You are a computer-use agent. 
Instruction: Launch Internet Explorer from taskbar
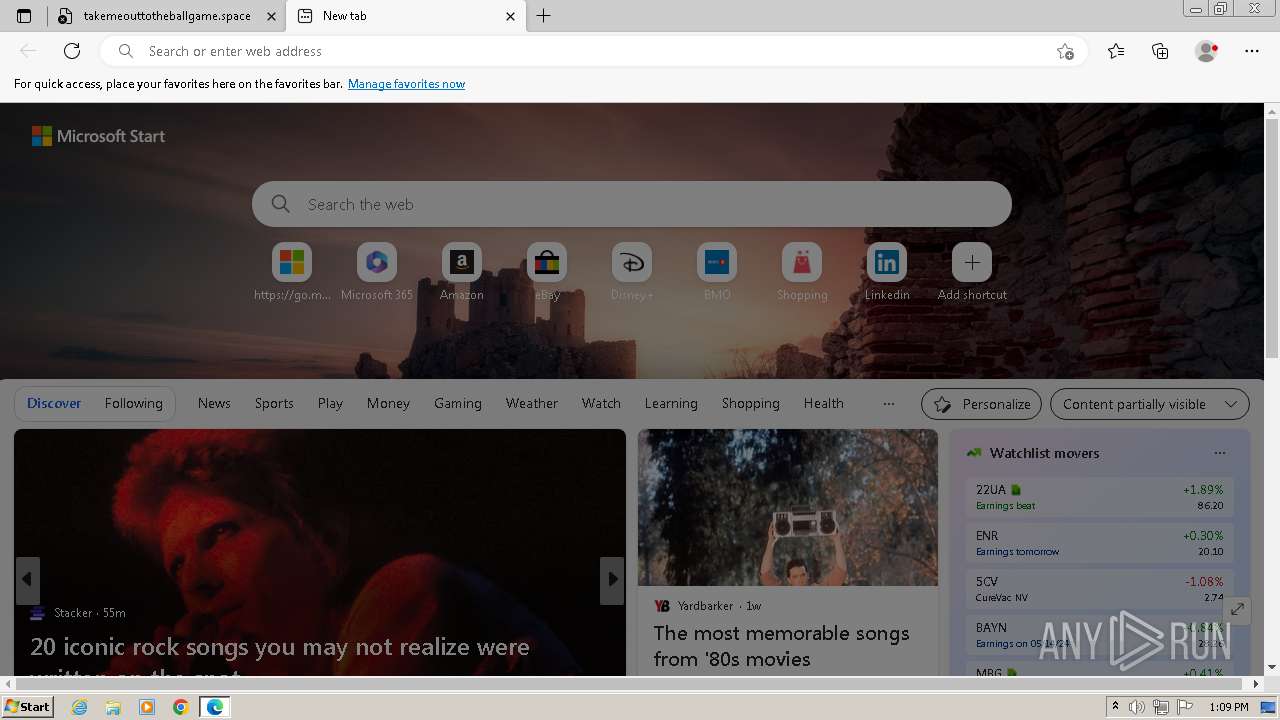pyautogui.click(x=80, y=707)
